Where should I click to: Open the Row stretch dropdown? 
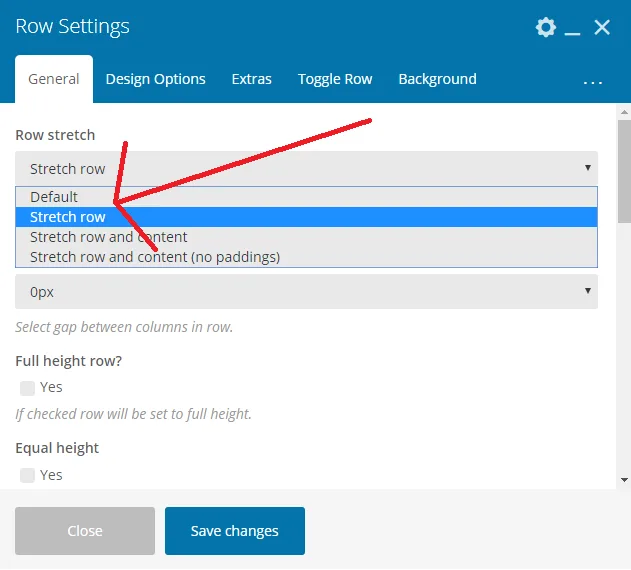tap(306, 168)
